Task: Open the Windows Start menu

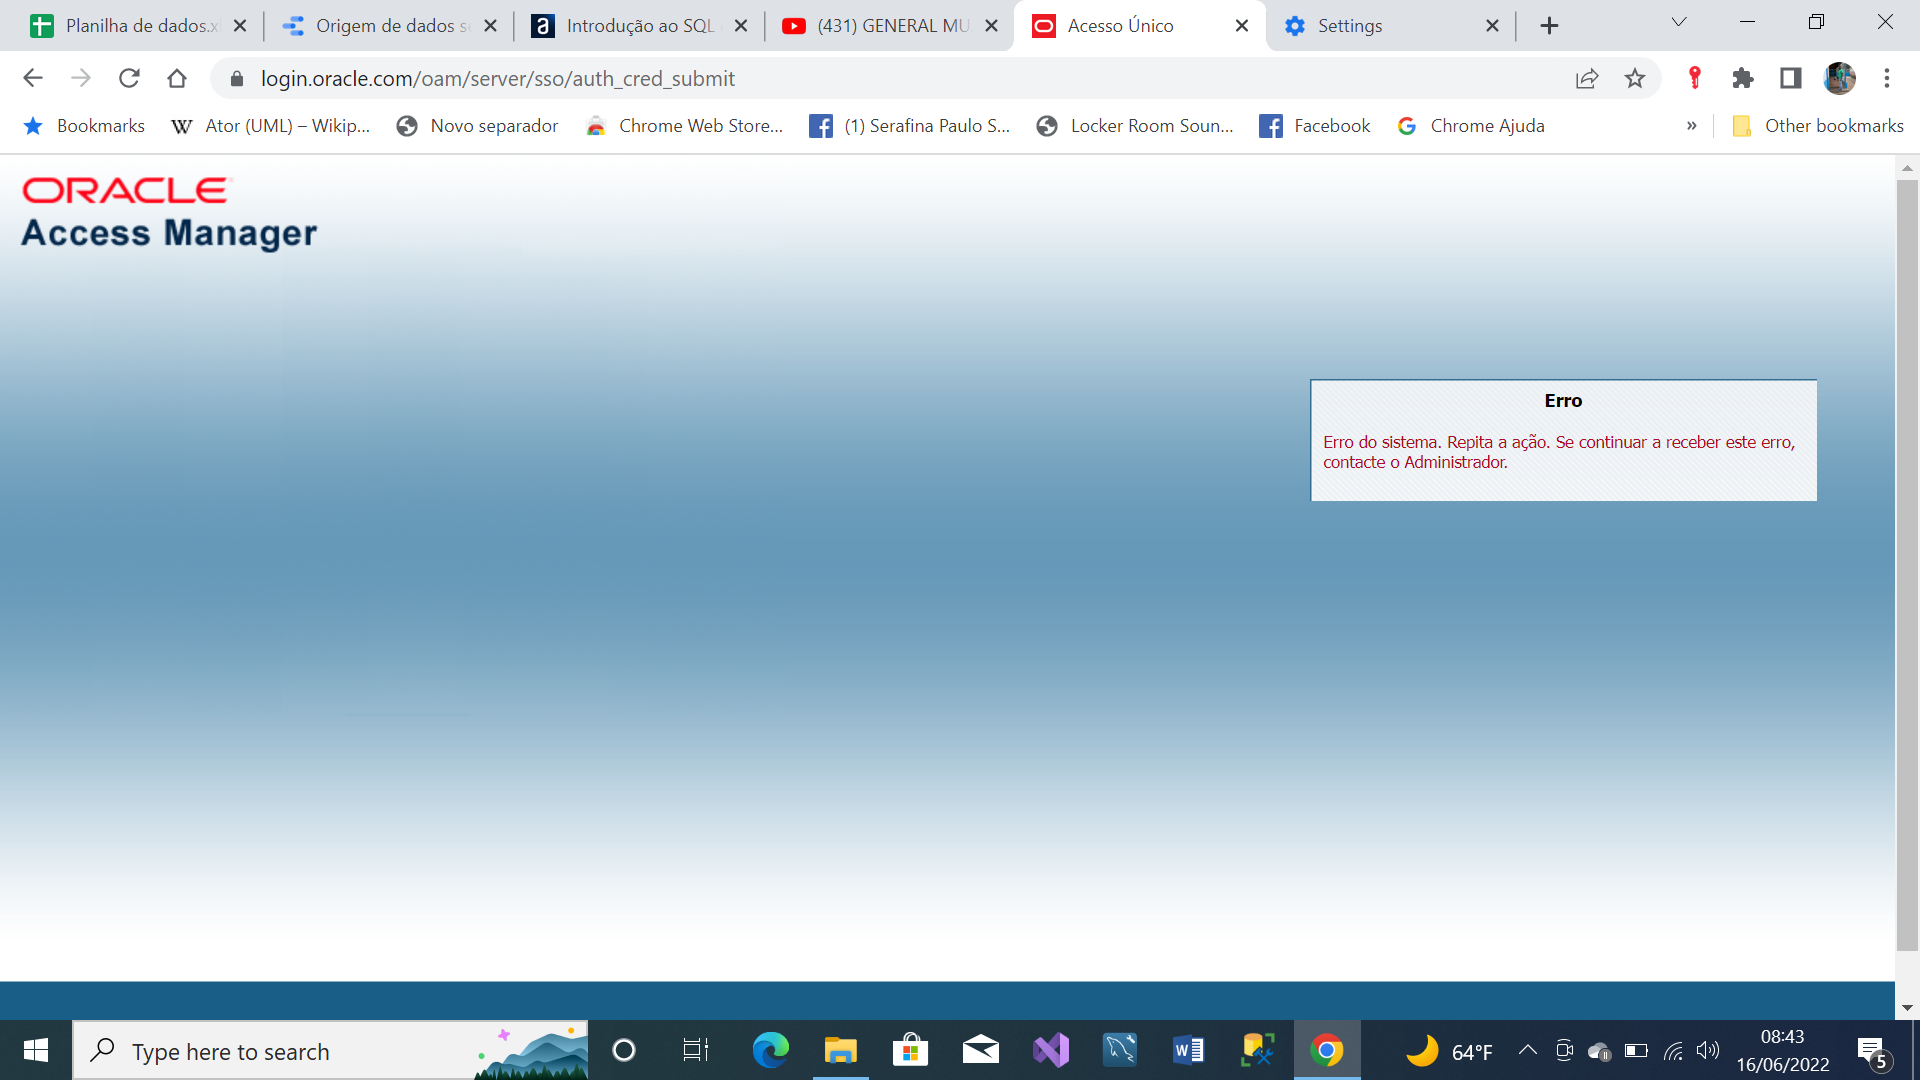Action: point(36,1051)
